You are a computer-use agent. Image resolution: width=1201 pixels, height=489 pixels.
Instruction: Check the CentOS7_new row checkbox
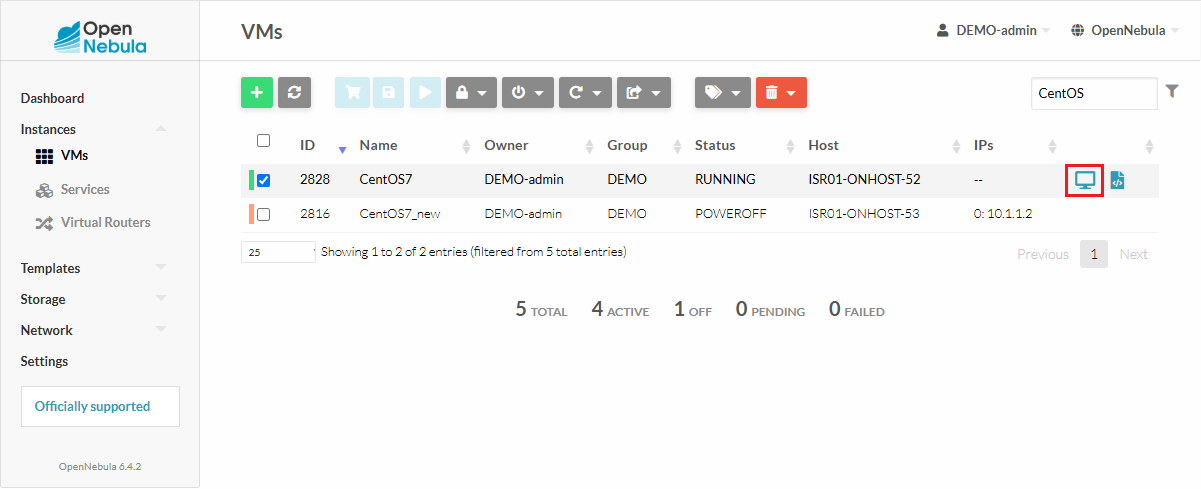click(264, 214)
